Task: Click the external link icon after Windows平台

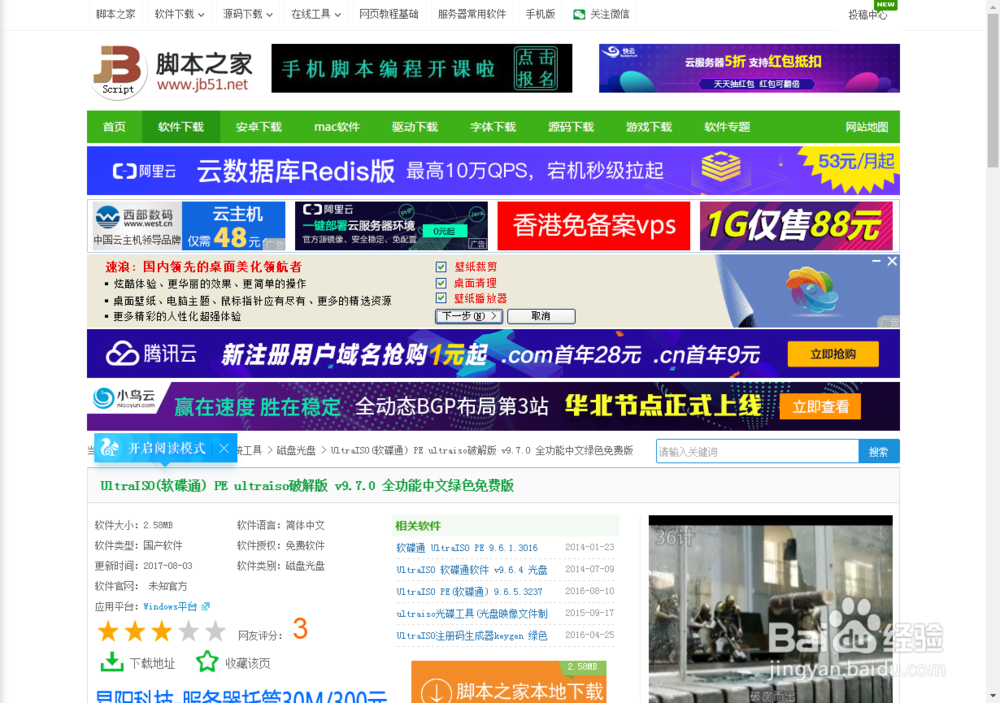Action: pyautogui.click(x=205, y=606)
